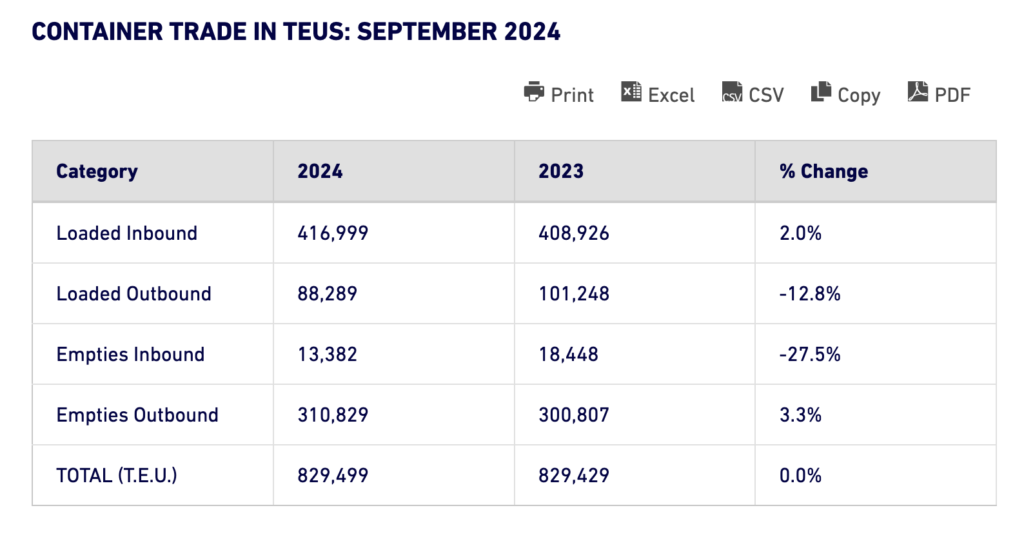Click the printer icon
Viewport: 1024px width, 557px height.
coord(534,92)
